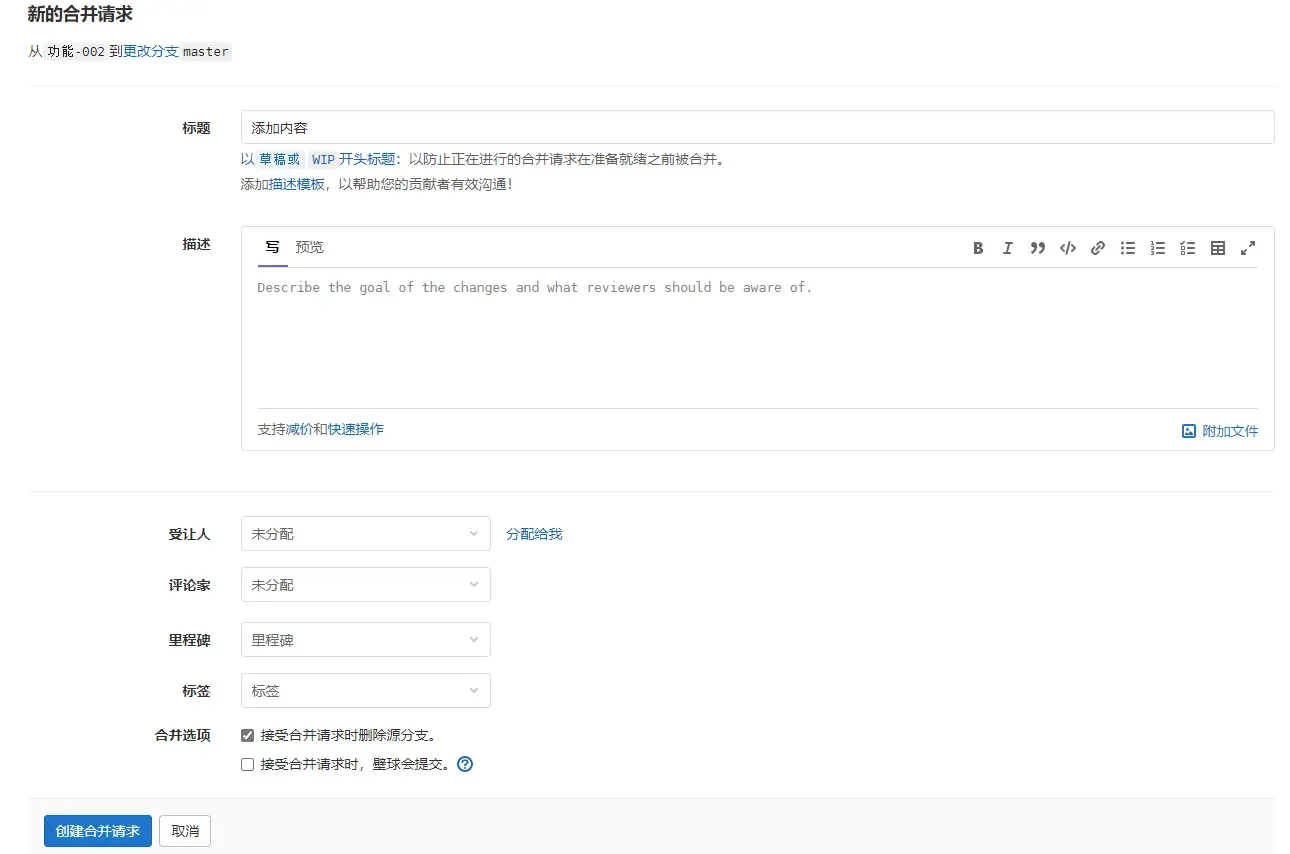Viewport: 1290px width, 854px height.
Task: Uncheck delete source branch option
Action: coord(248,735)
